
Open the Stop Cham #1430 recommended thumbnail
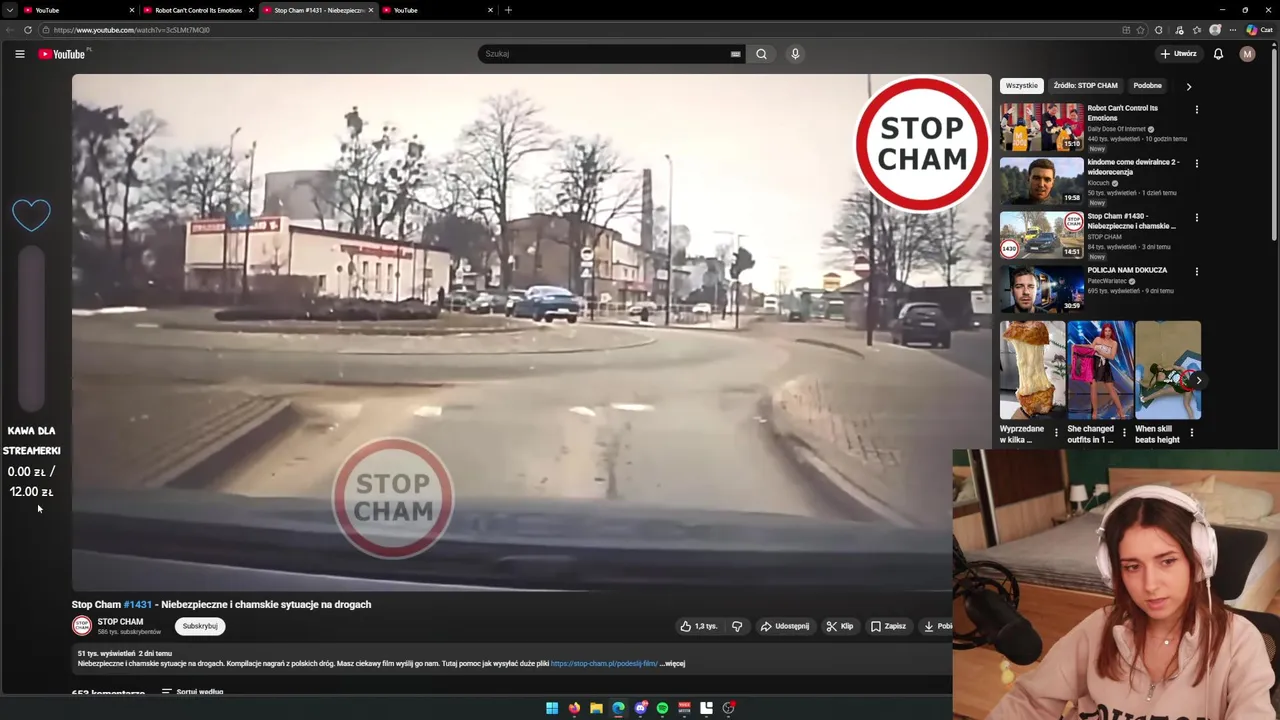click(1042, 235)
